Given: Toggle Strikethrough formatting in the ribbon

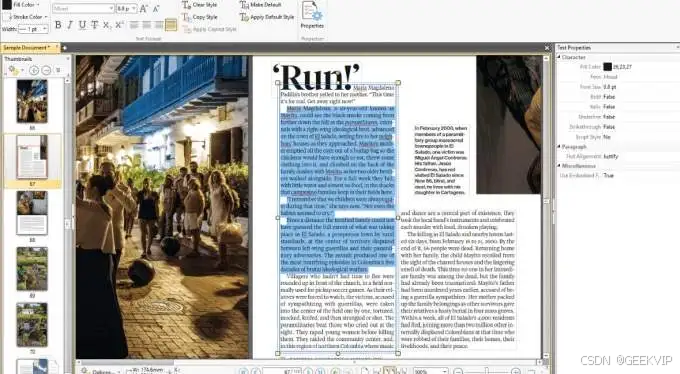Looking at the screenshot, I should click(x=94, y=25).
